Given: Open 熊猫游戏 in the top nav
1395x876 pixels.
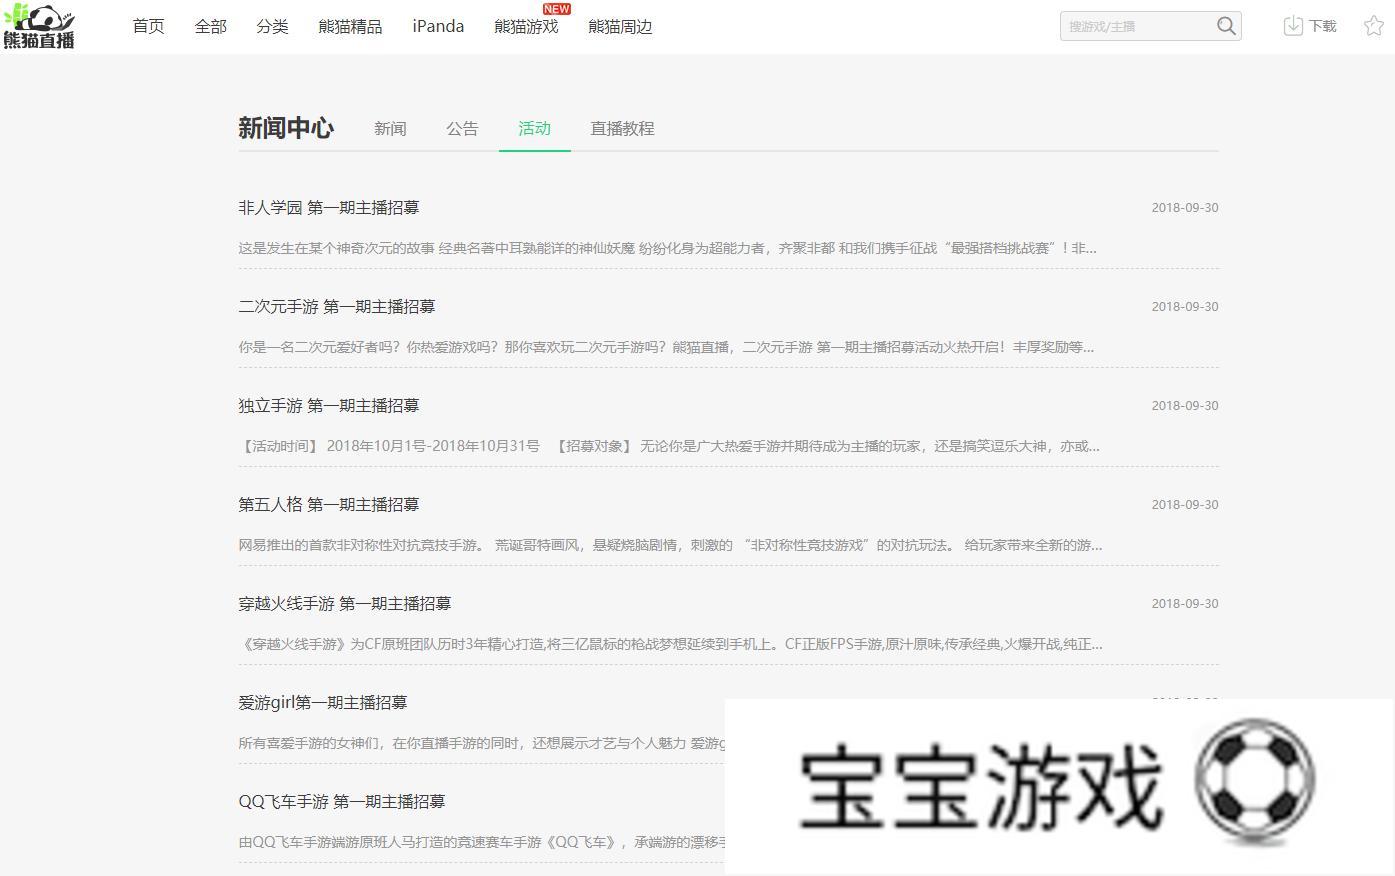Looking at the screenshot, I should pos(526,27).
